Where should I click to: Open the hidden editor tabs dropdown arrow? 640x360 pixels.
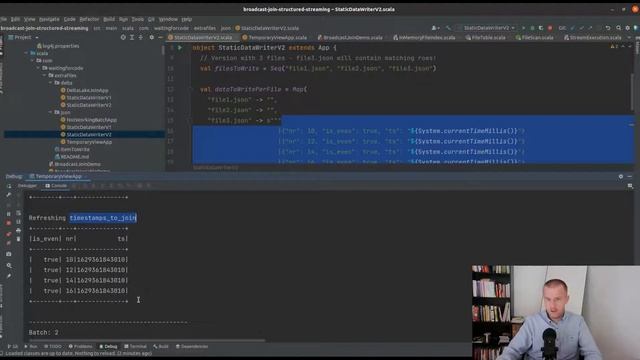pos(629,38)
